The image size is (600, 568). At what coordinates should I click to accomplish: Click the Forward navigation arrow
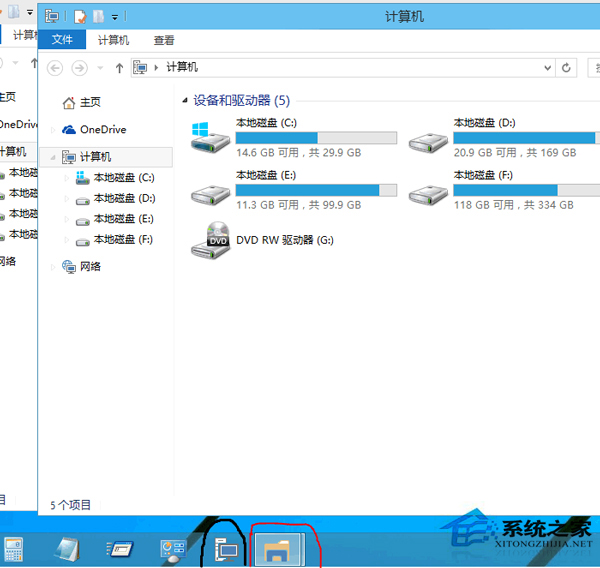[x=80, y=69]
